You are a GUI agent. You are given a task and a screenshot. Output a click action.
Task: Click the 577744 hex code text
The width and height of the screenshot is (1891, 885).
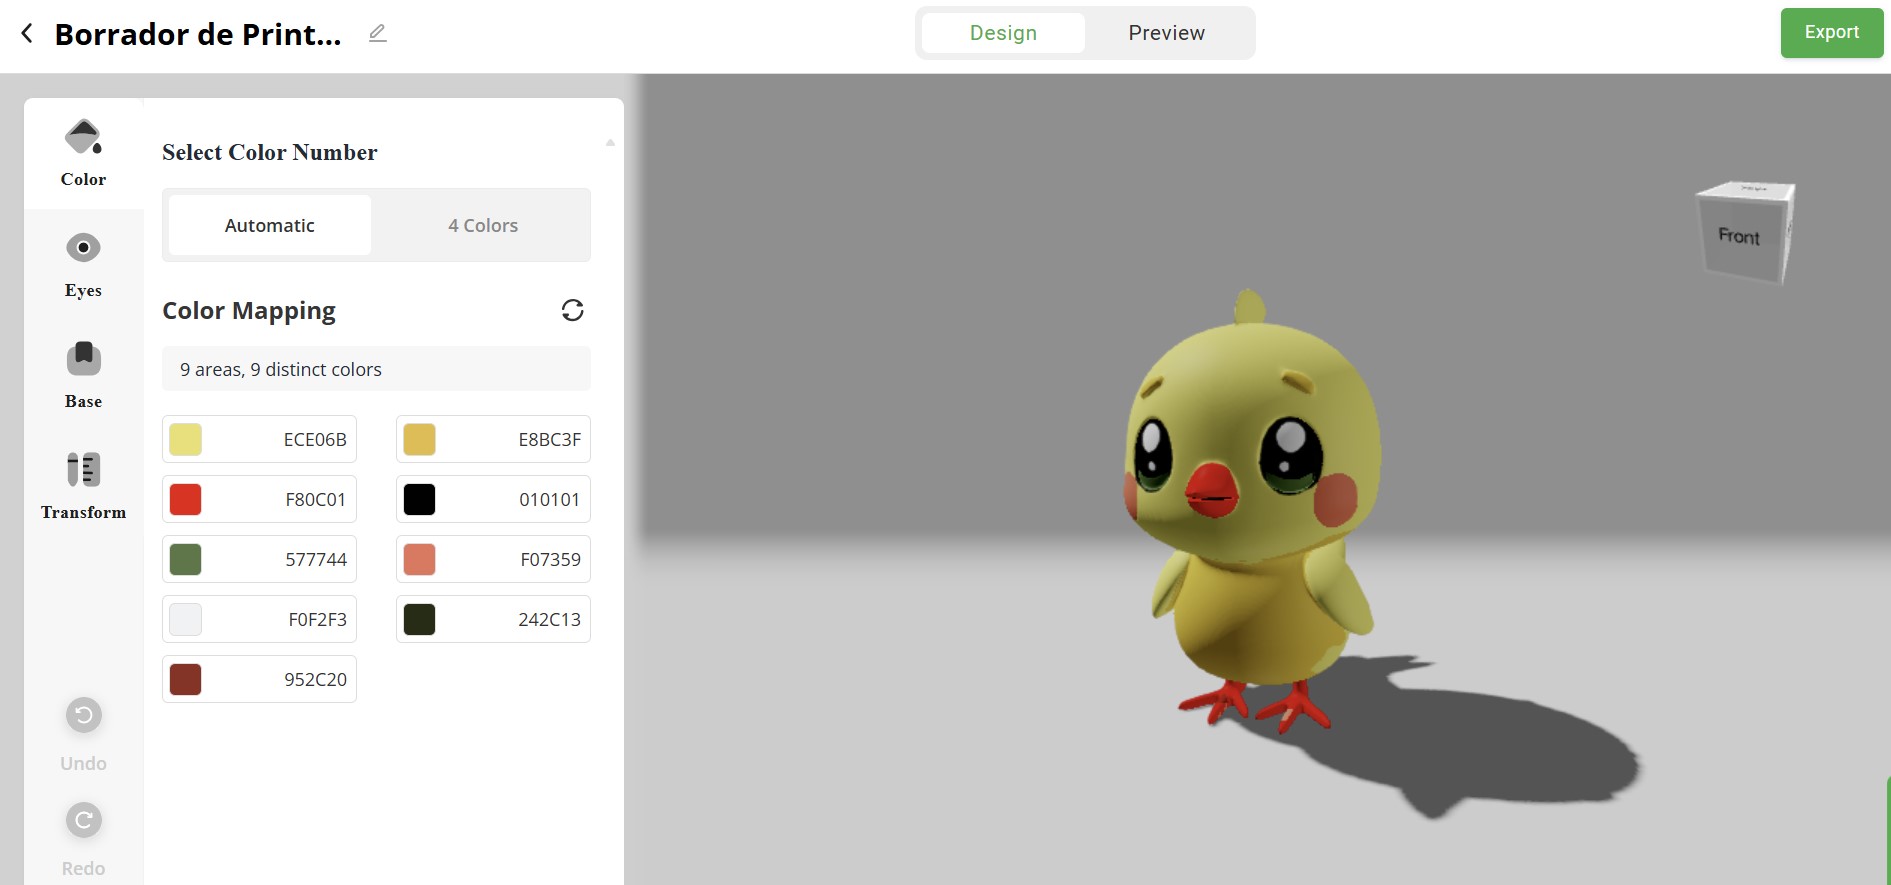(316, 560)
